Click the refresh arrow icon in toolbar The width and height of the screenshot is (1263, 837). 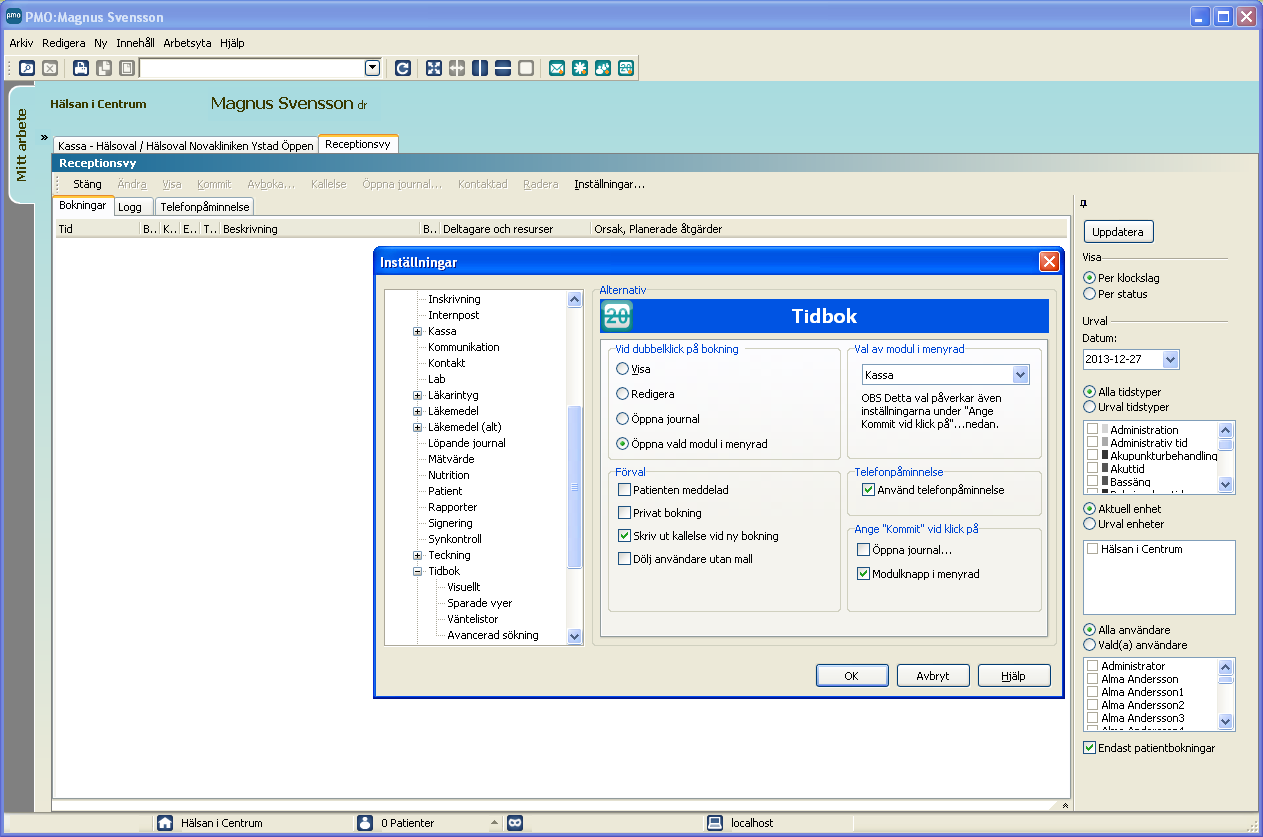[402, 68]
